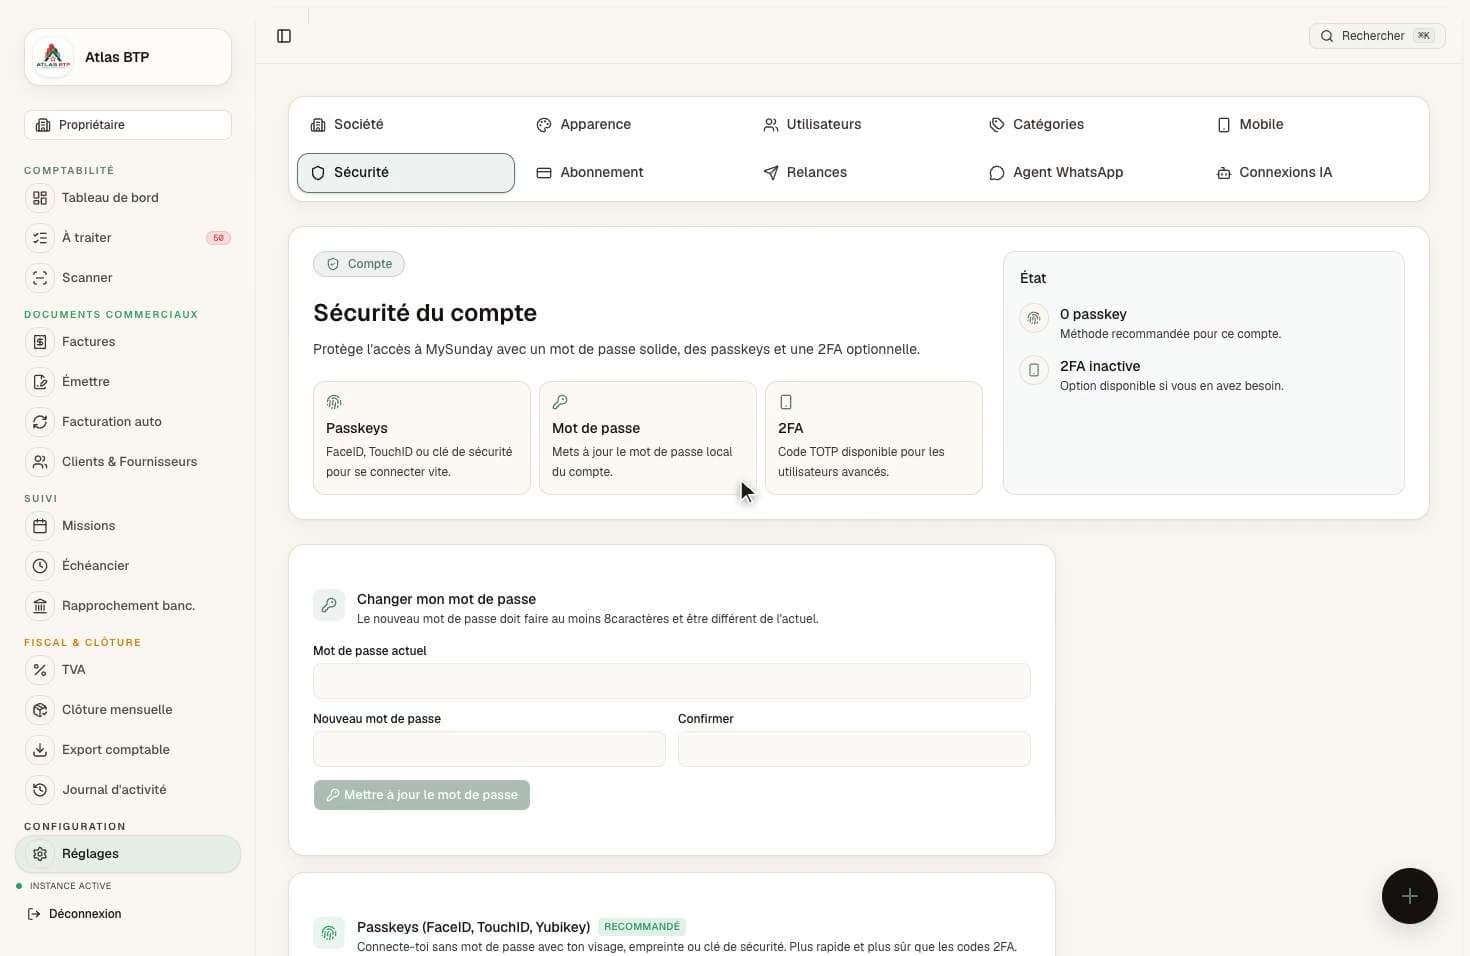Click the Clients & Fournisseurs people icon

(x=40, y=462)
